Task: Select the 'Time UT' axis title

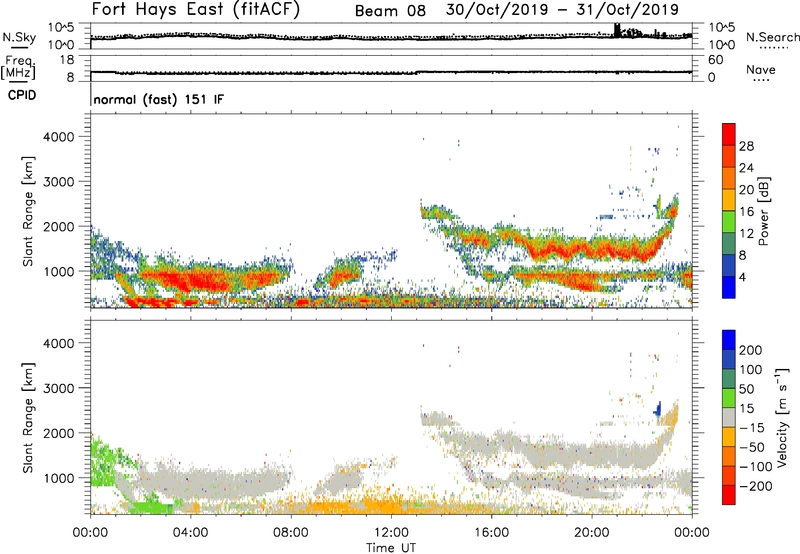Action: (391, 548)
